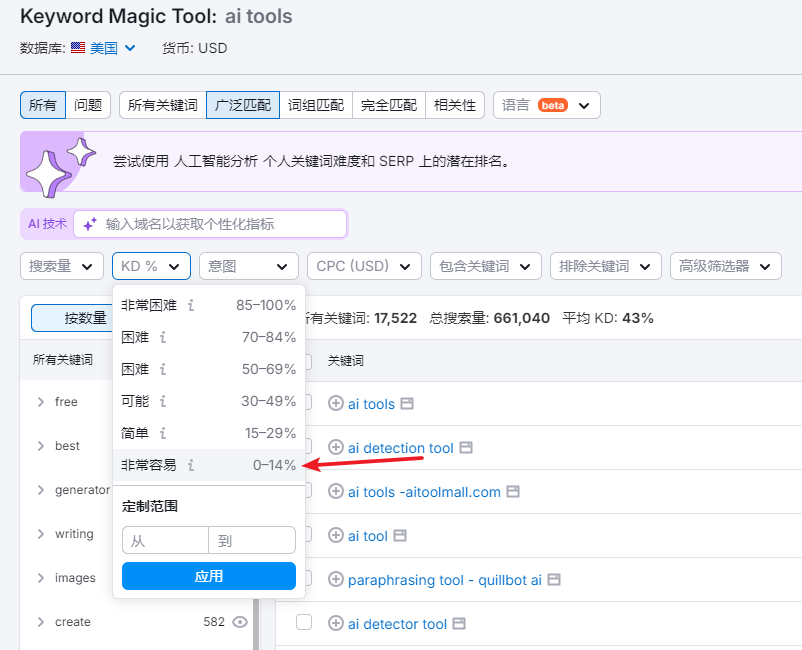
Task: Switch to the 问题 tab
Action: pos(88,105)
